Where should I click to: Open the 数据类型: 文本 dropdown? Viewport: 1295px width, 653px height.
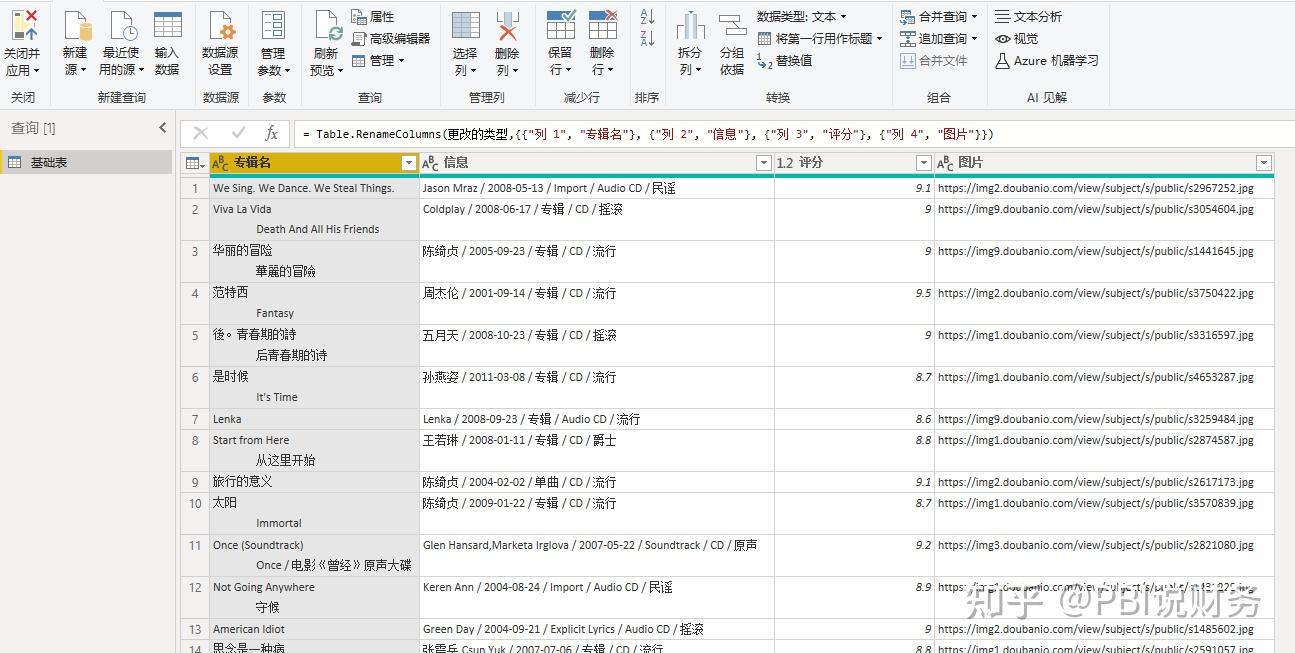coord(802,17)
